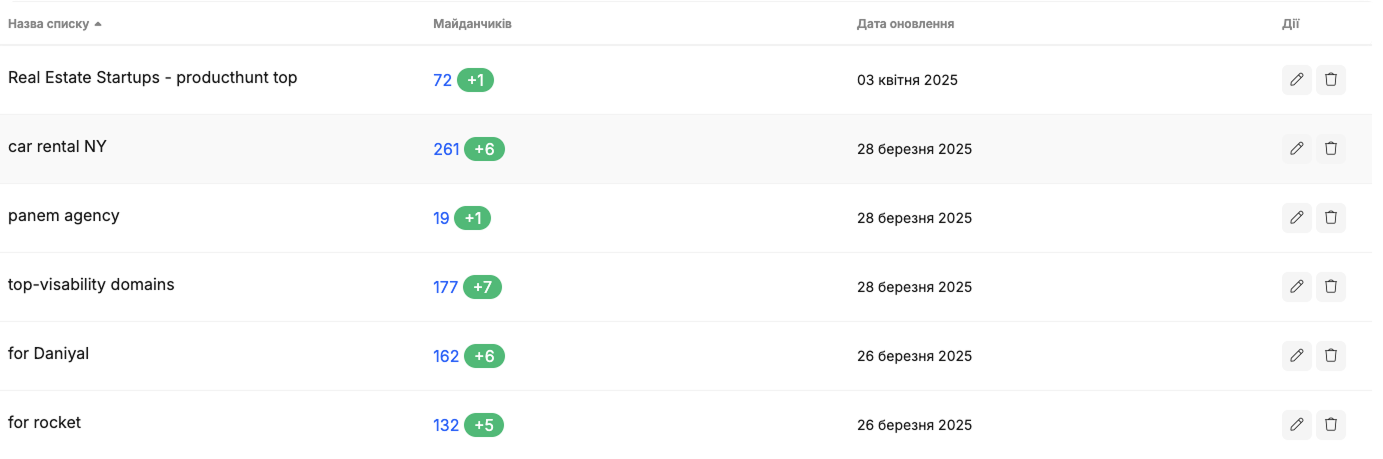Delete the car rental NY list
1383x459 pixels.
pos(1331,149)
